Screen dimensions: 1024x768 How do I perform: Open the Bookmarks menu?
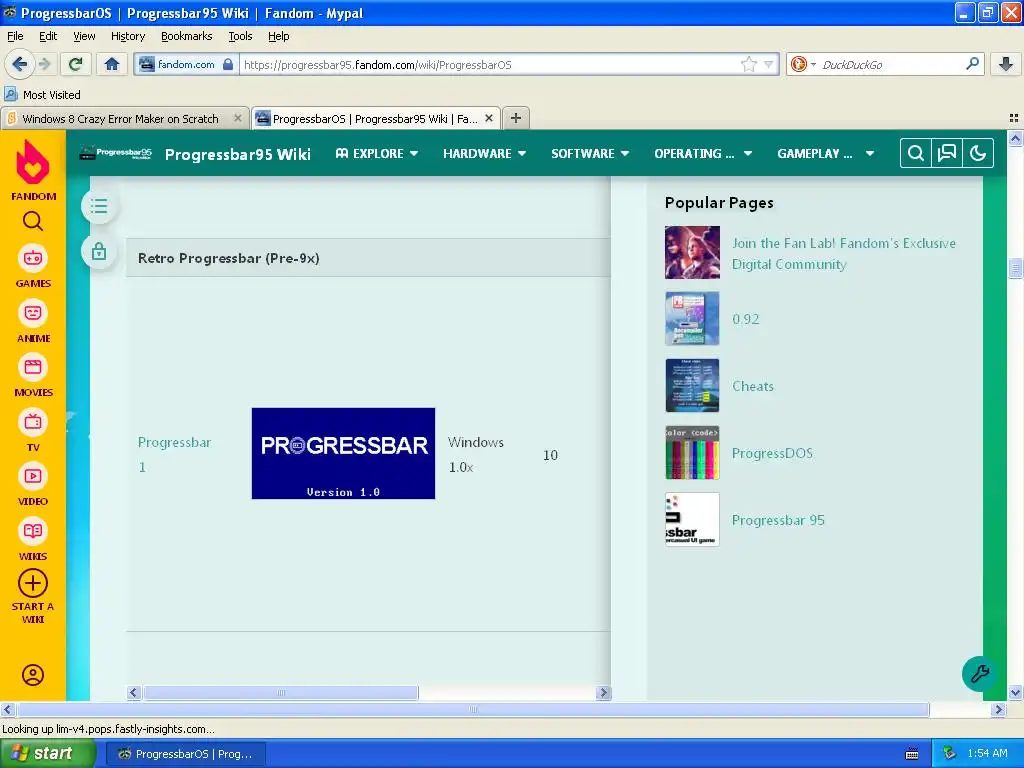click(x=187, y=36)
